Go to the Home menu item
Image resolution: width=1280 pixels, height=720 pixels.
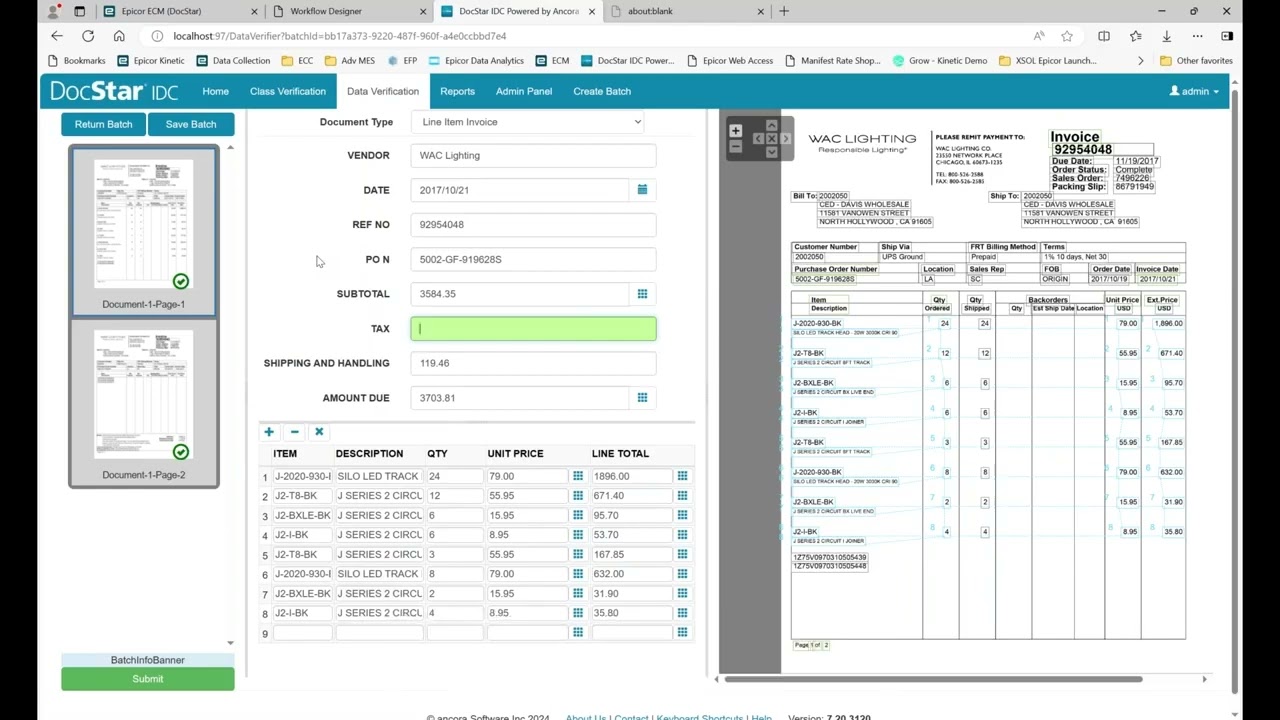coord(215,91)
